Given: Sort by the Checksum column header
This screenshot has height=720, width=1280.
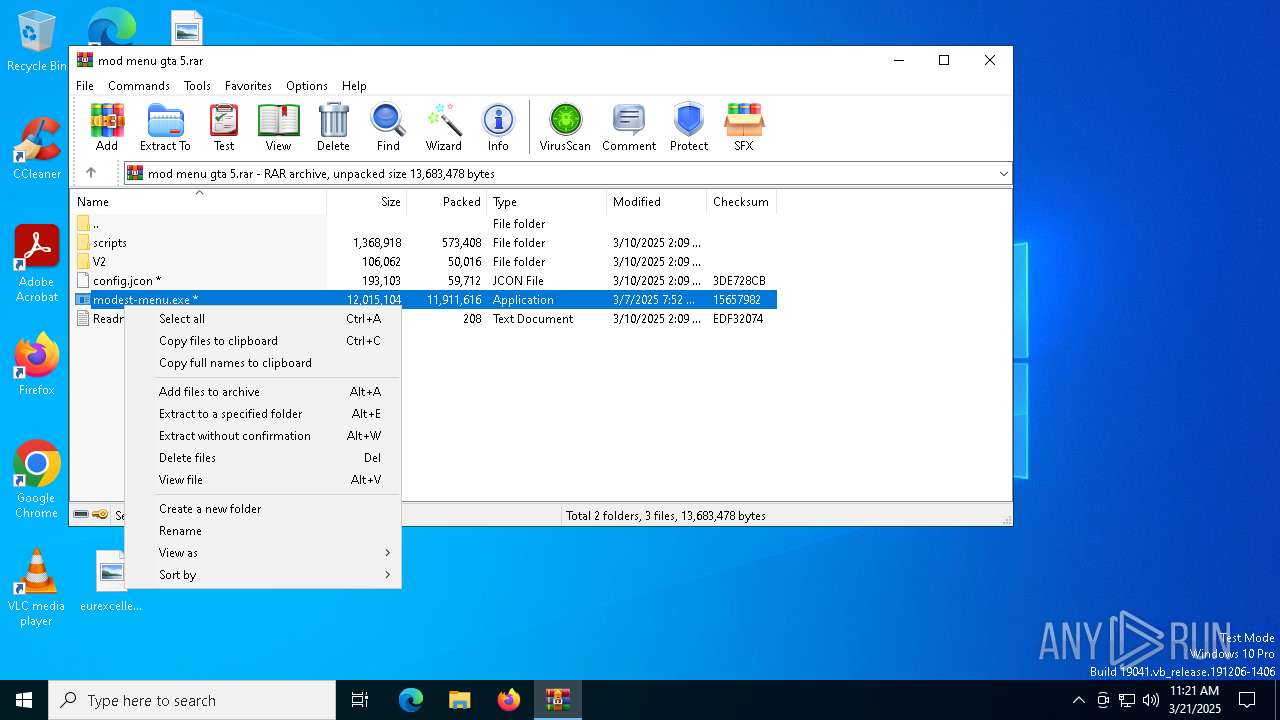Looking at the screenshot, I should point(742,202).
